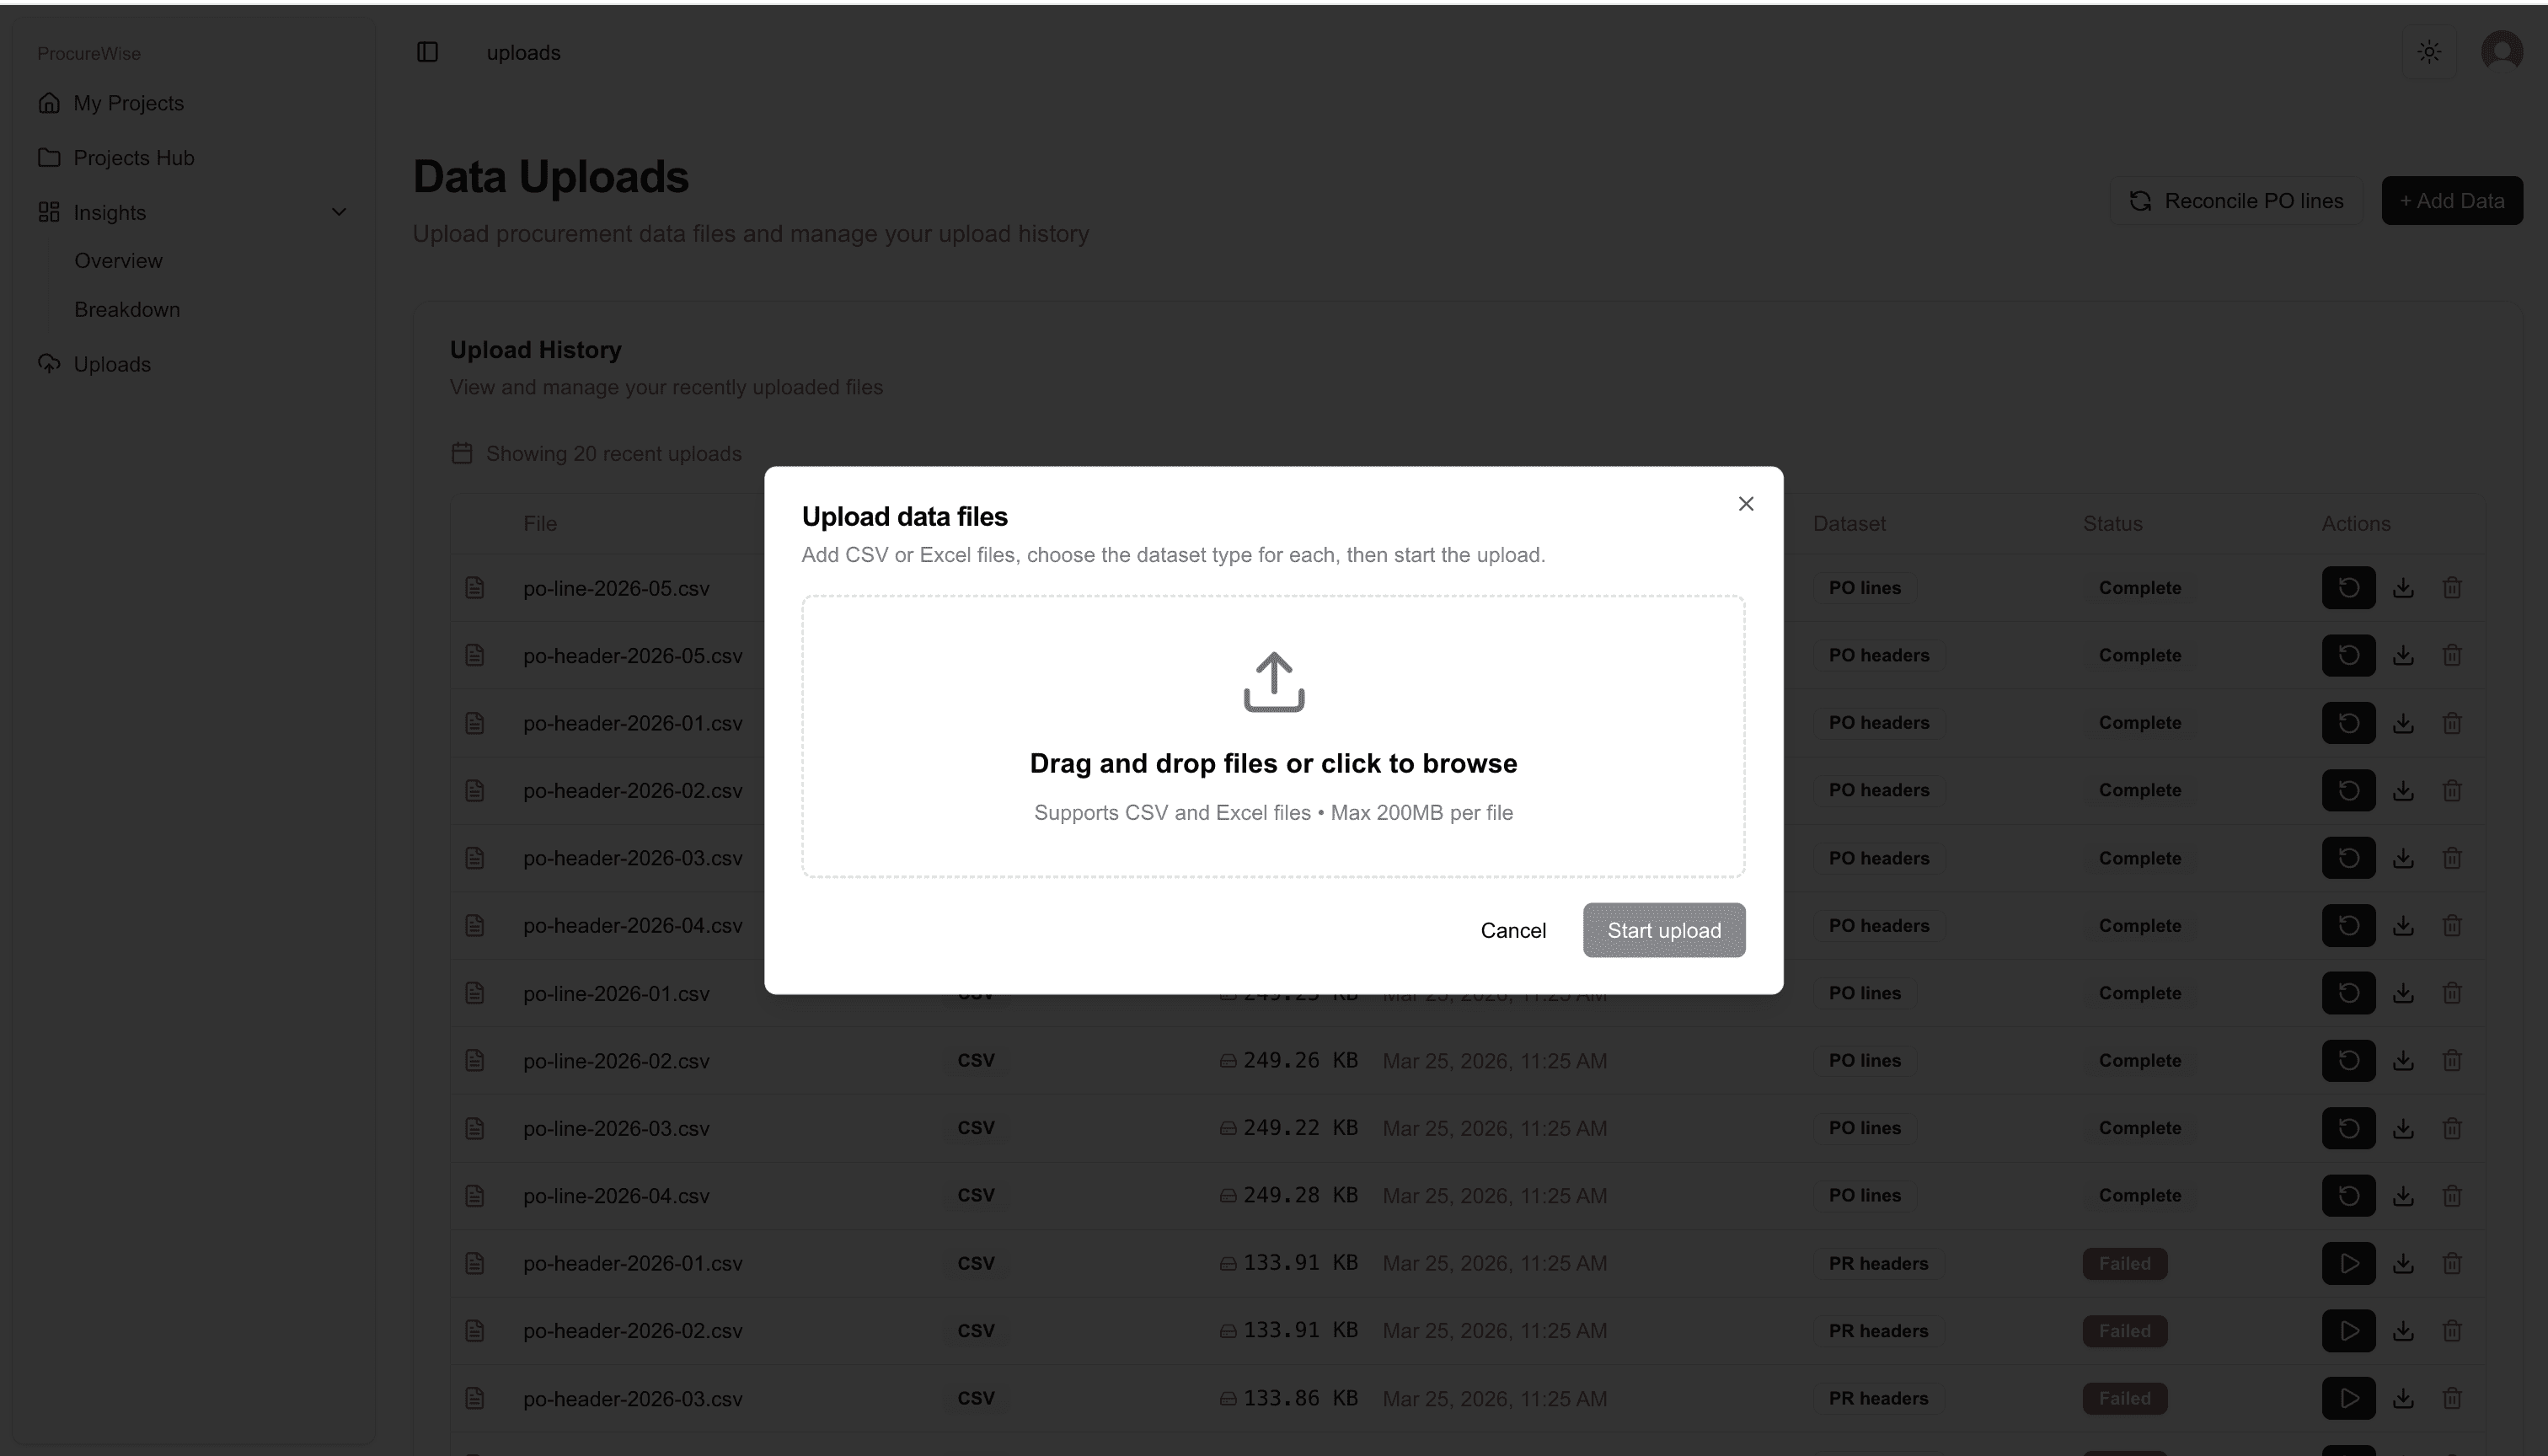This screenshot has width=2548, height=1456.
Task: Reprocess po-line-2026-03.csv upload
Action: click(x=2348, y=1128)
